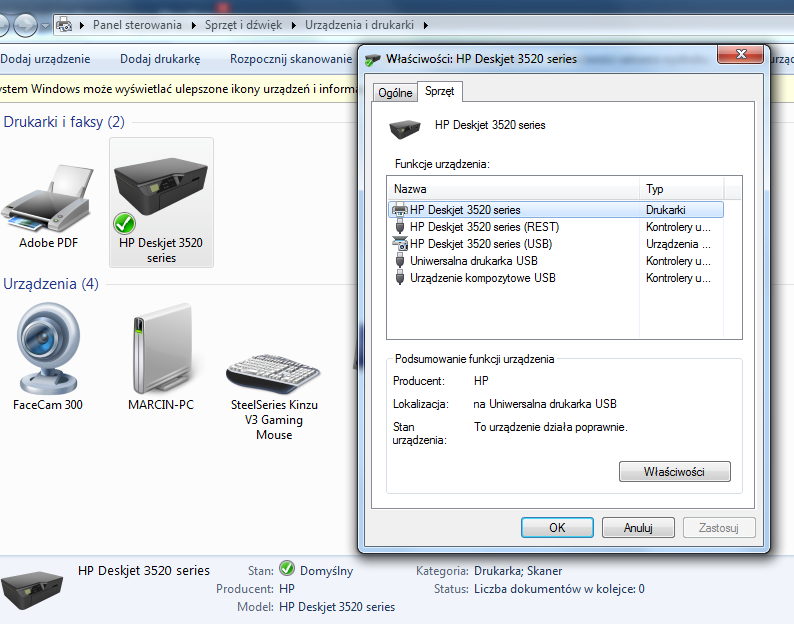Select row 'HP Deskjet 3520 series (USB)'
This screenshot has height=624, width=794.
pyautogui.click(x=555, y=244)
